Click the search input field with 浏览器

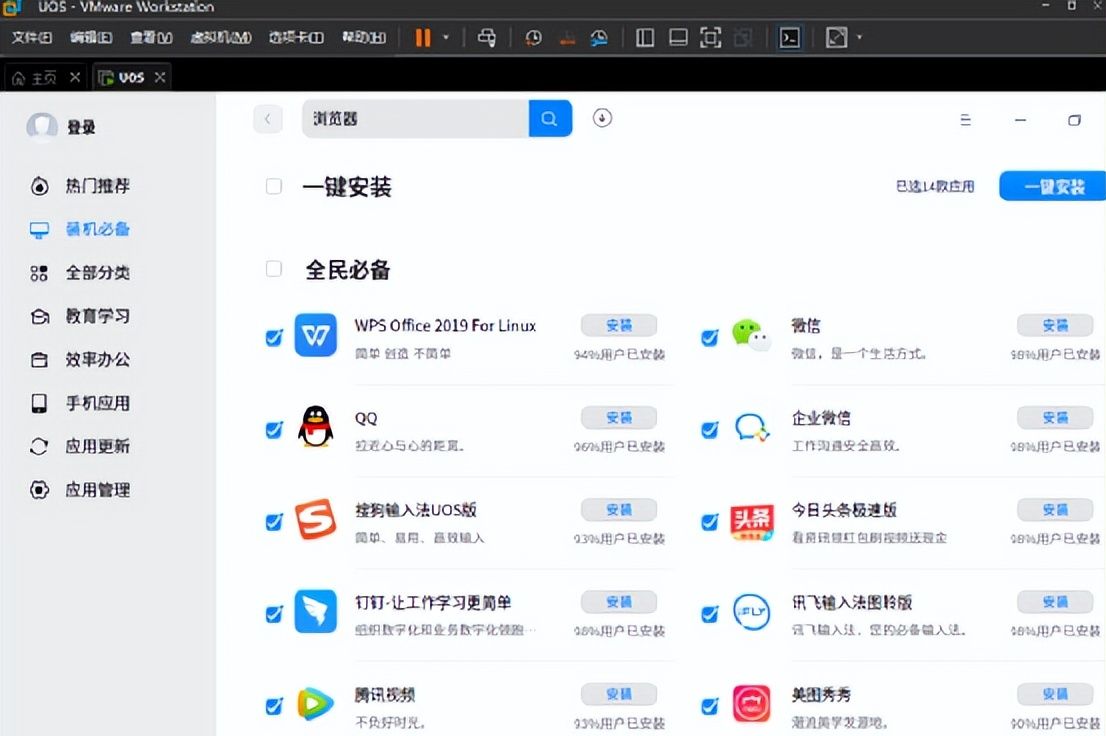(x=415, y=119)
